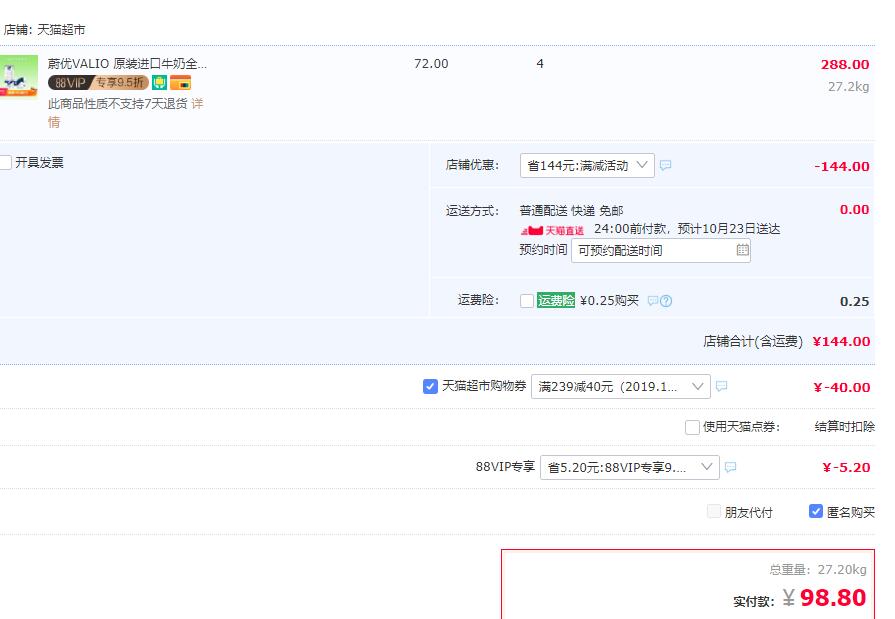Click the comment icon beside 店铺优惠 dropdown
Viewport: 895px width, 619px height.
[x=666, y=166]
